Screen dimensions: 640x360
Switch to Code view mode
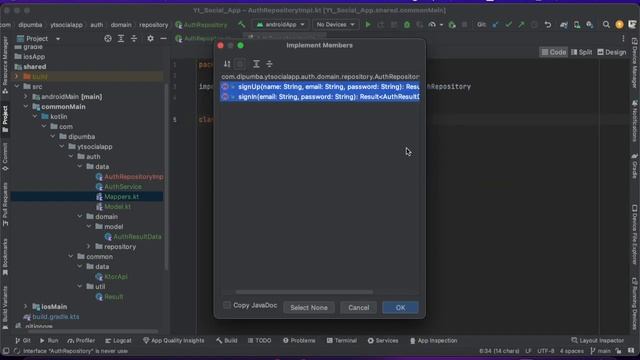[x=553, y=52]
